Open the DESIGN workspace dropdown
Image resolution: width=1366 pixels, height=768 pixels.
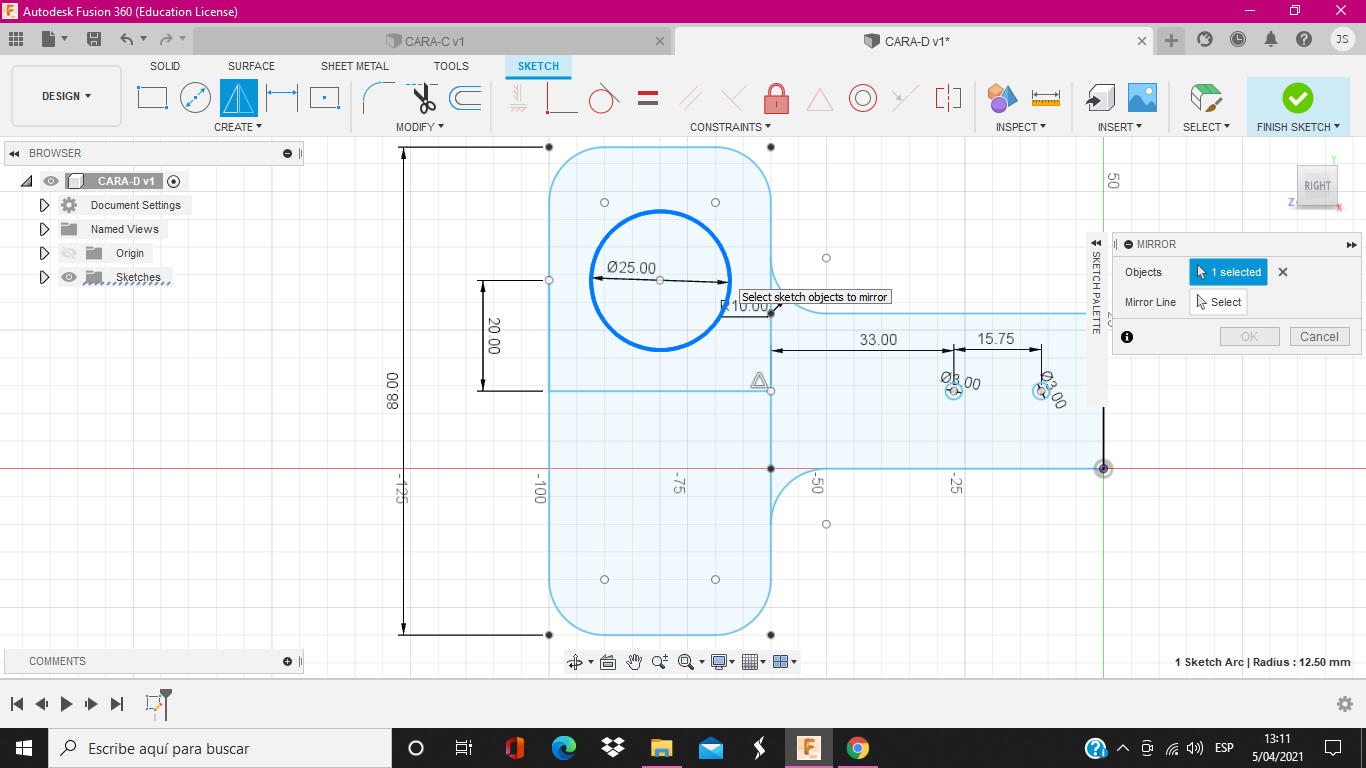click(66, 96)
